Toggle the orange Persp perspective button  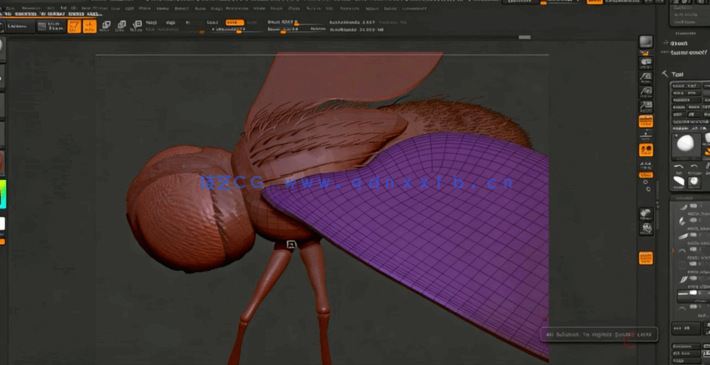[646, 121]
